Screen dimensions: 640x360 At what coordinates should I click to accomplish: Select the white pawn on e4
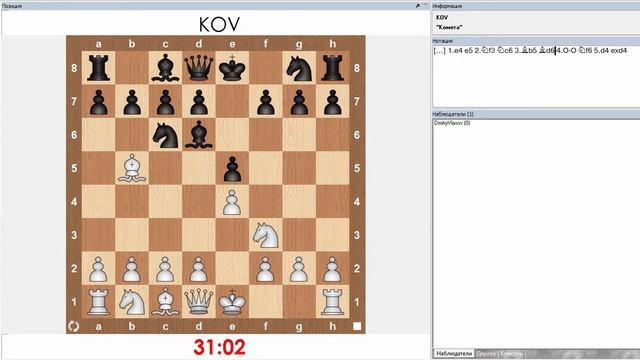pyautogui.click(x=232, y=202)
